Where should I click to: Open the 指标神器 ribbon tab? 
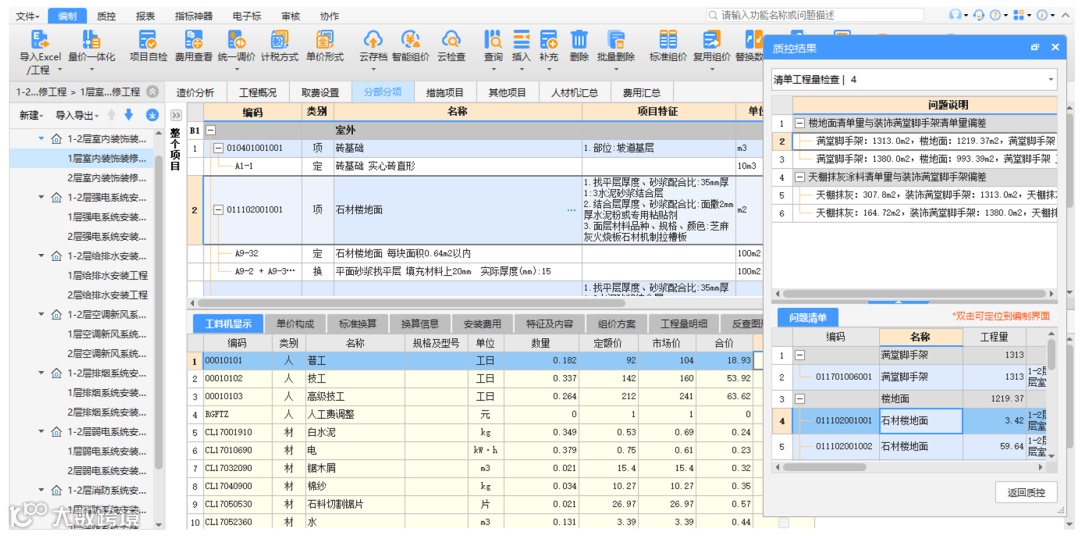[194, 16]
